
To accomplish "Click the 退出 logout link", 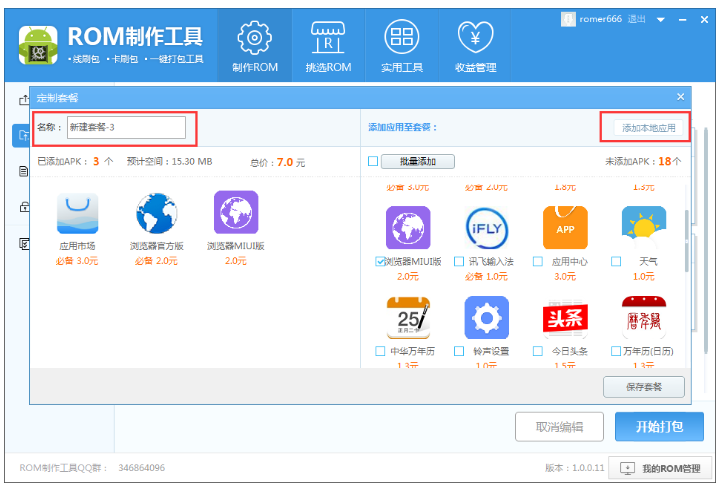I will [636, 19].
